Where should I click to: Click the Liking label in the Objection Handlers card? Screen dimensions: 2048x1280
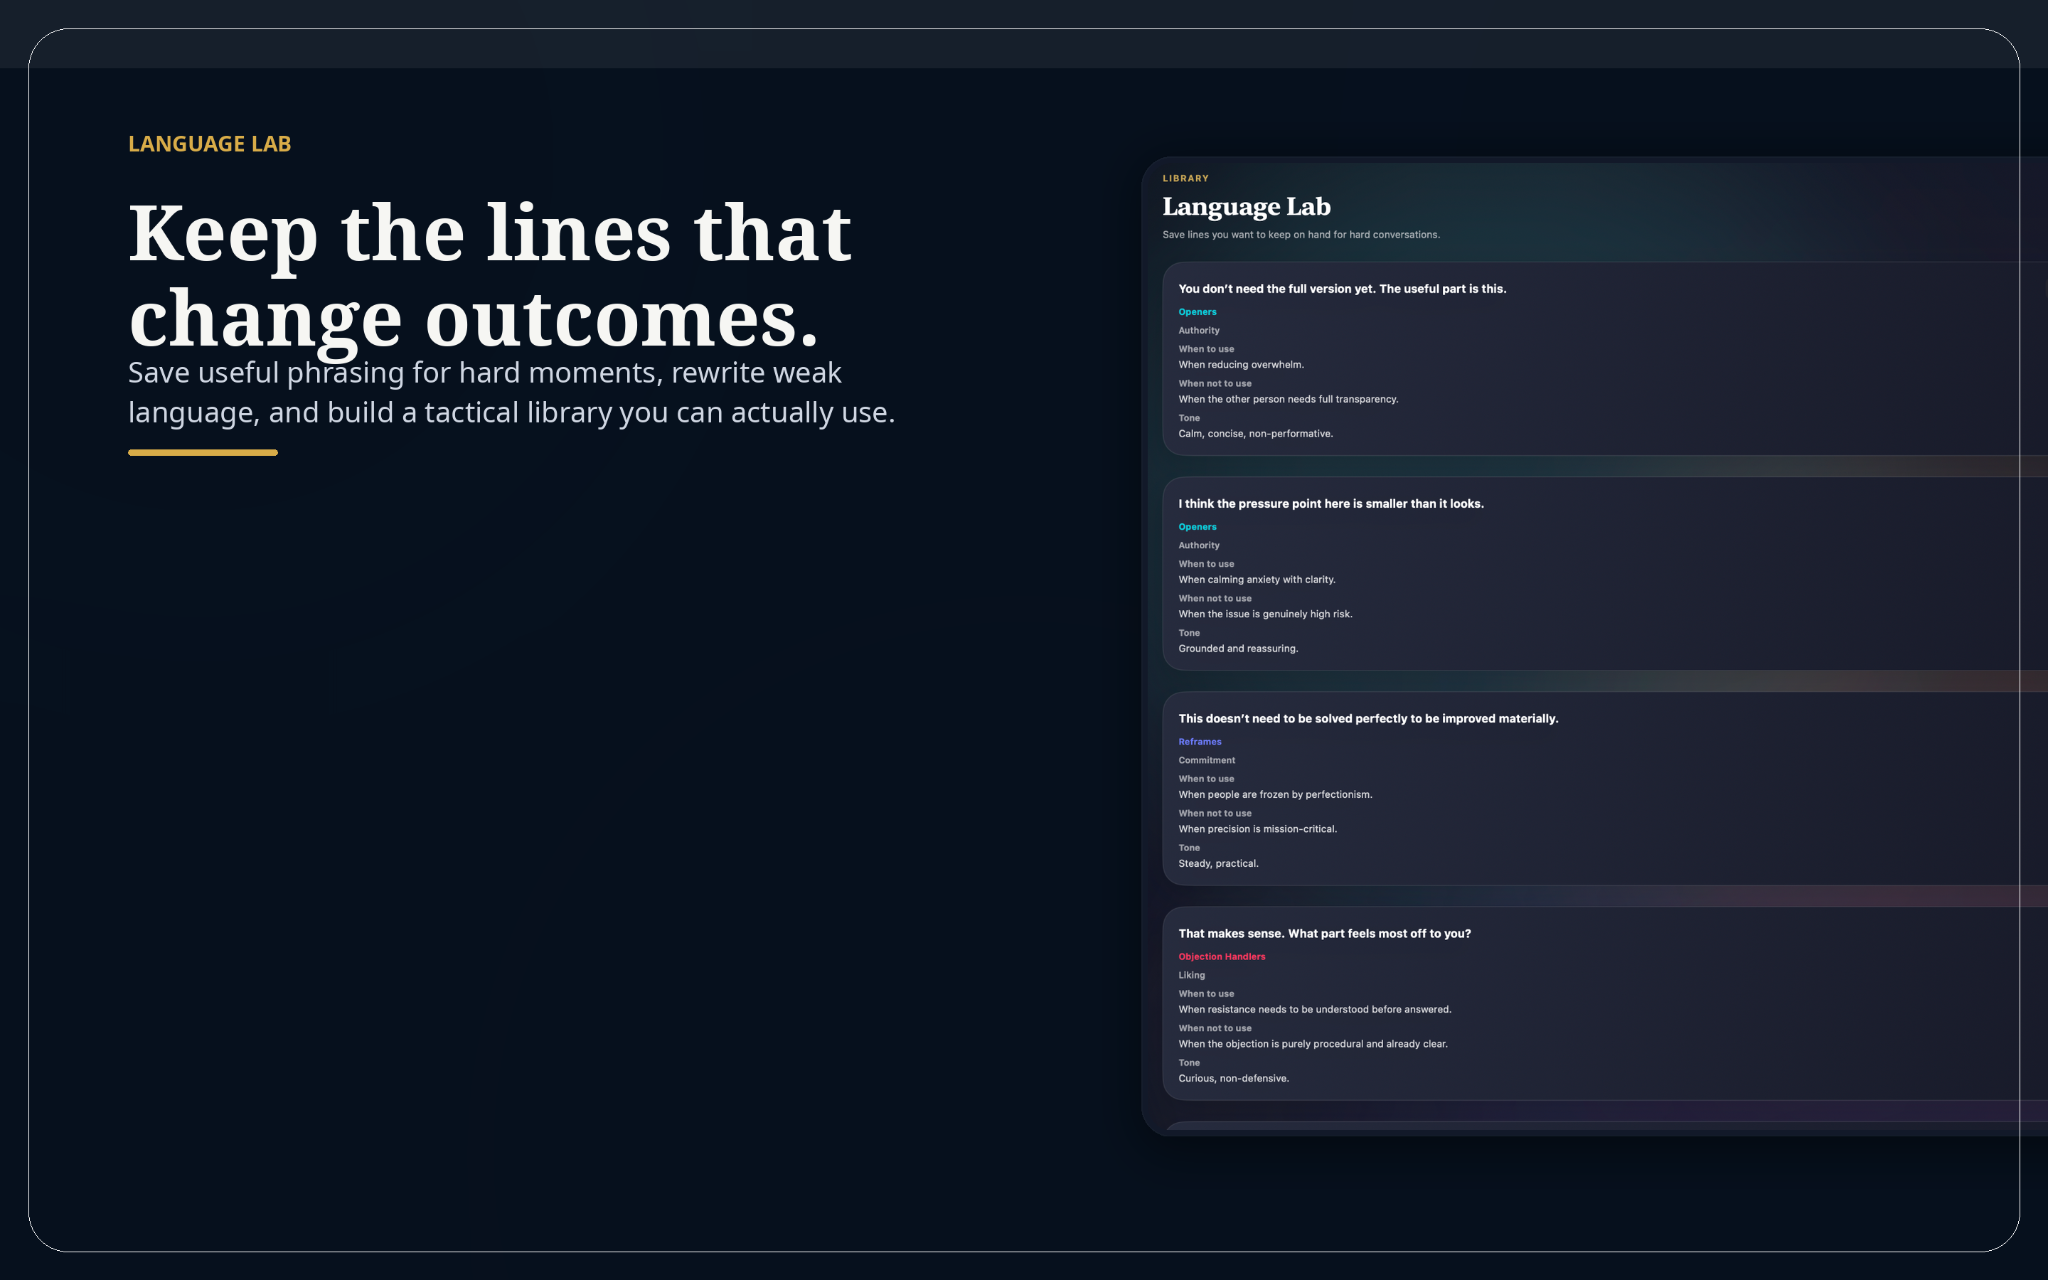coord(1191,975)
